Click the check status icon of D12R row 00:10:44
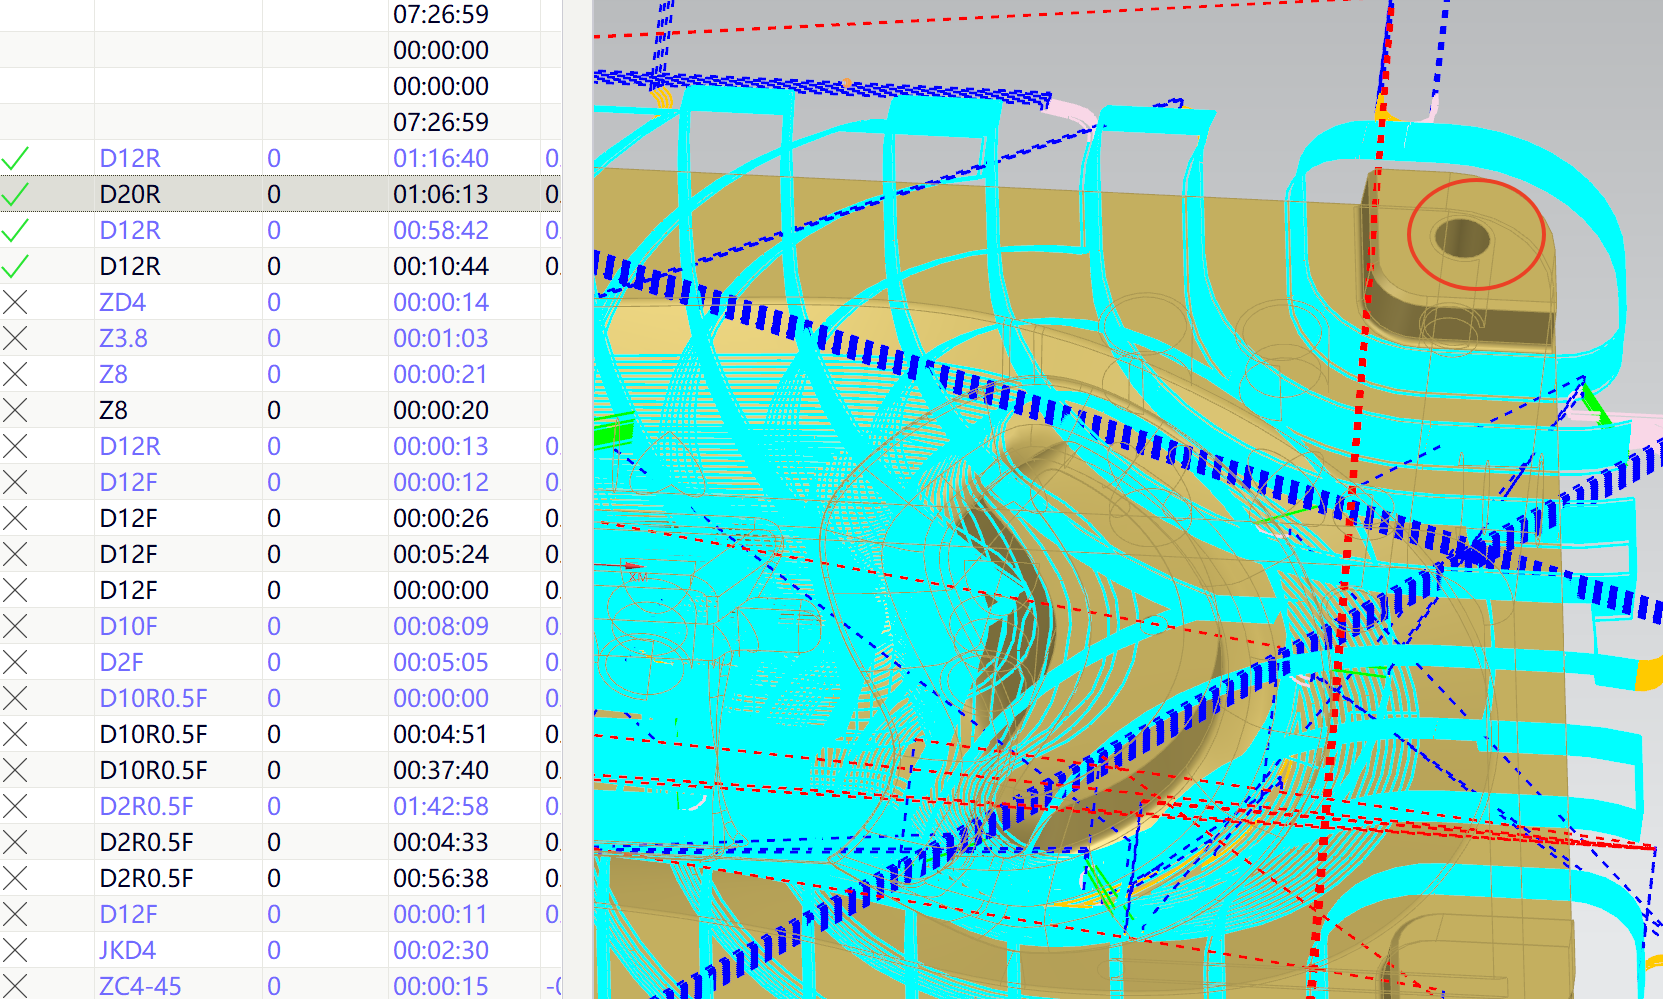 (15, 266)
